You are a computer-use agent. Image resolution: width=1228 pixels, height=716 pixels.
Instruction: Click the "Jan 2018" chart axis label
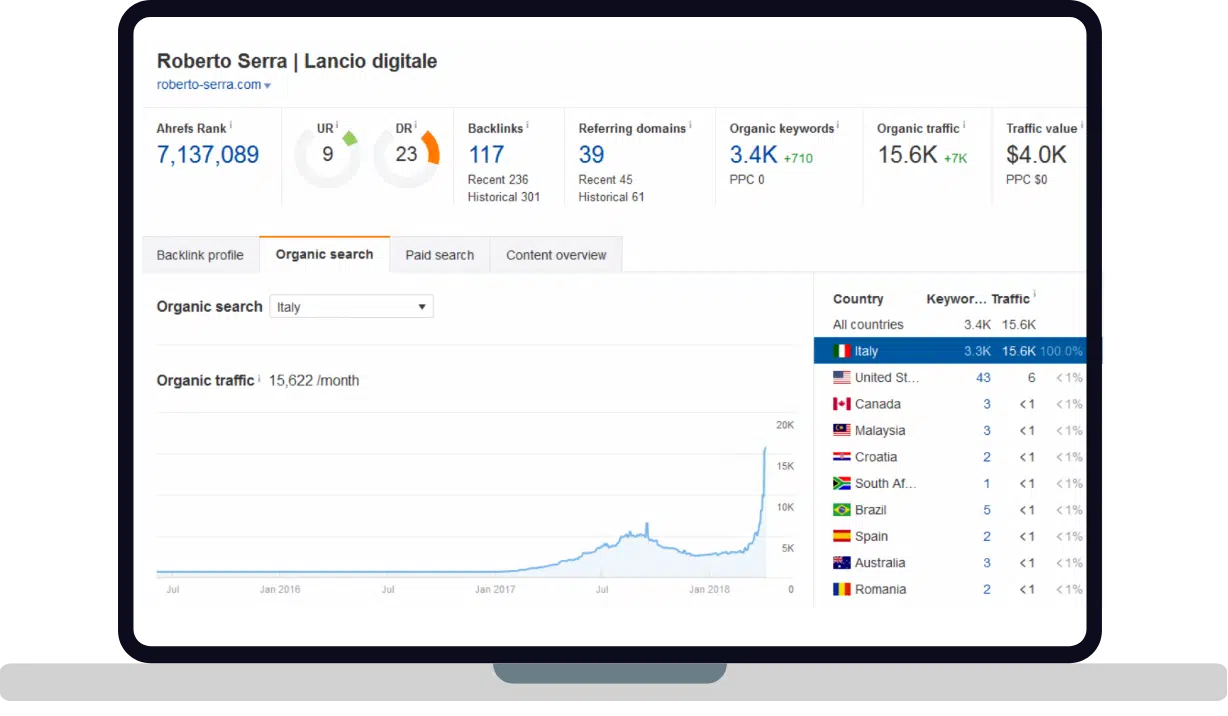[709, 590]
